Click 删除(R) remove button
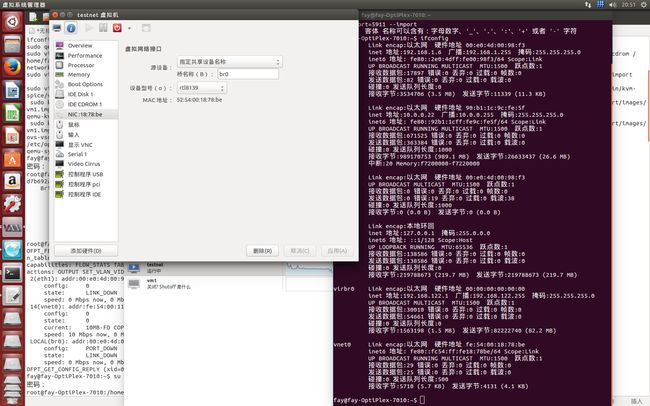Viewport: 650px width, 406px height. tap(262, 251)
